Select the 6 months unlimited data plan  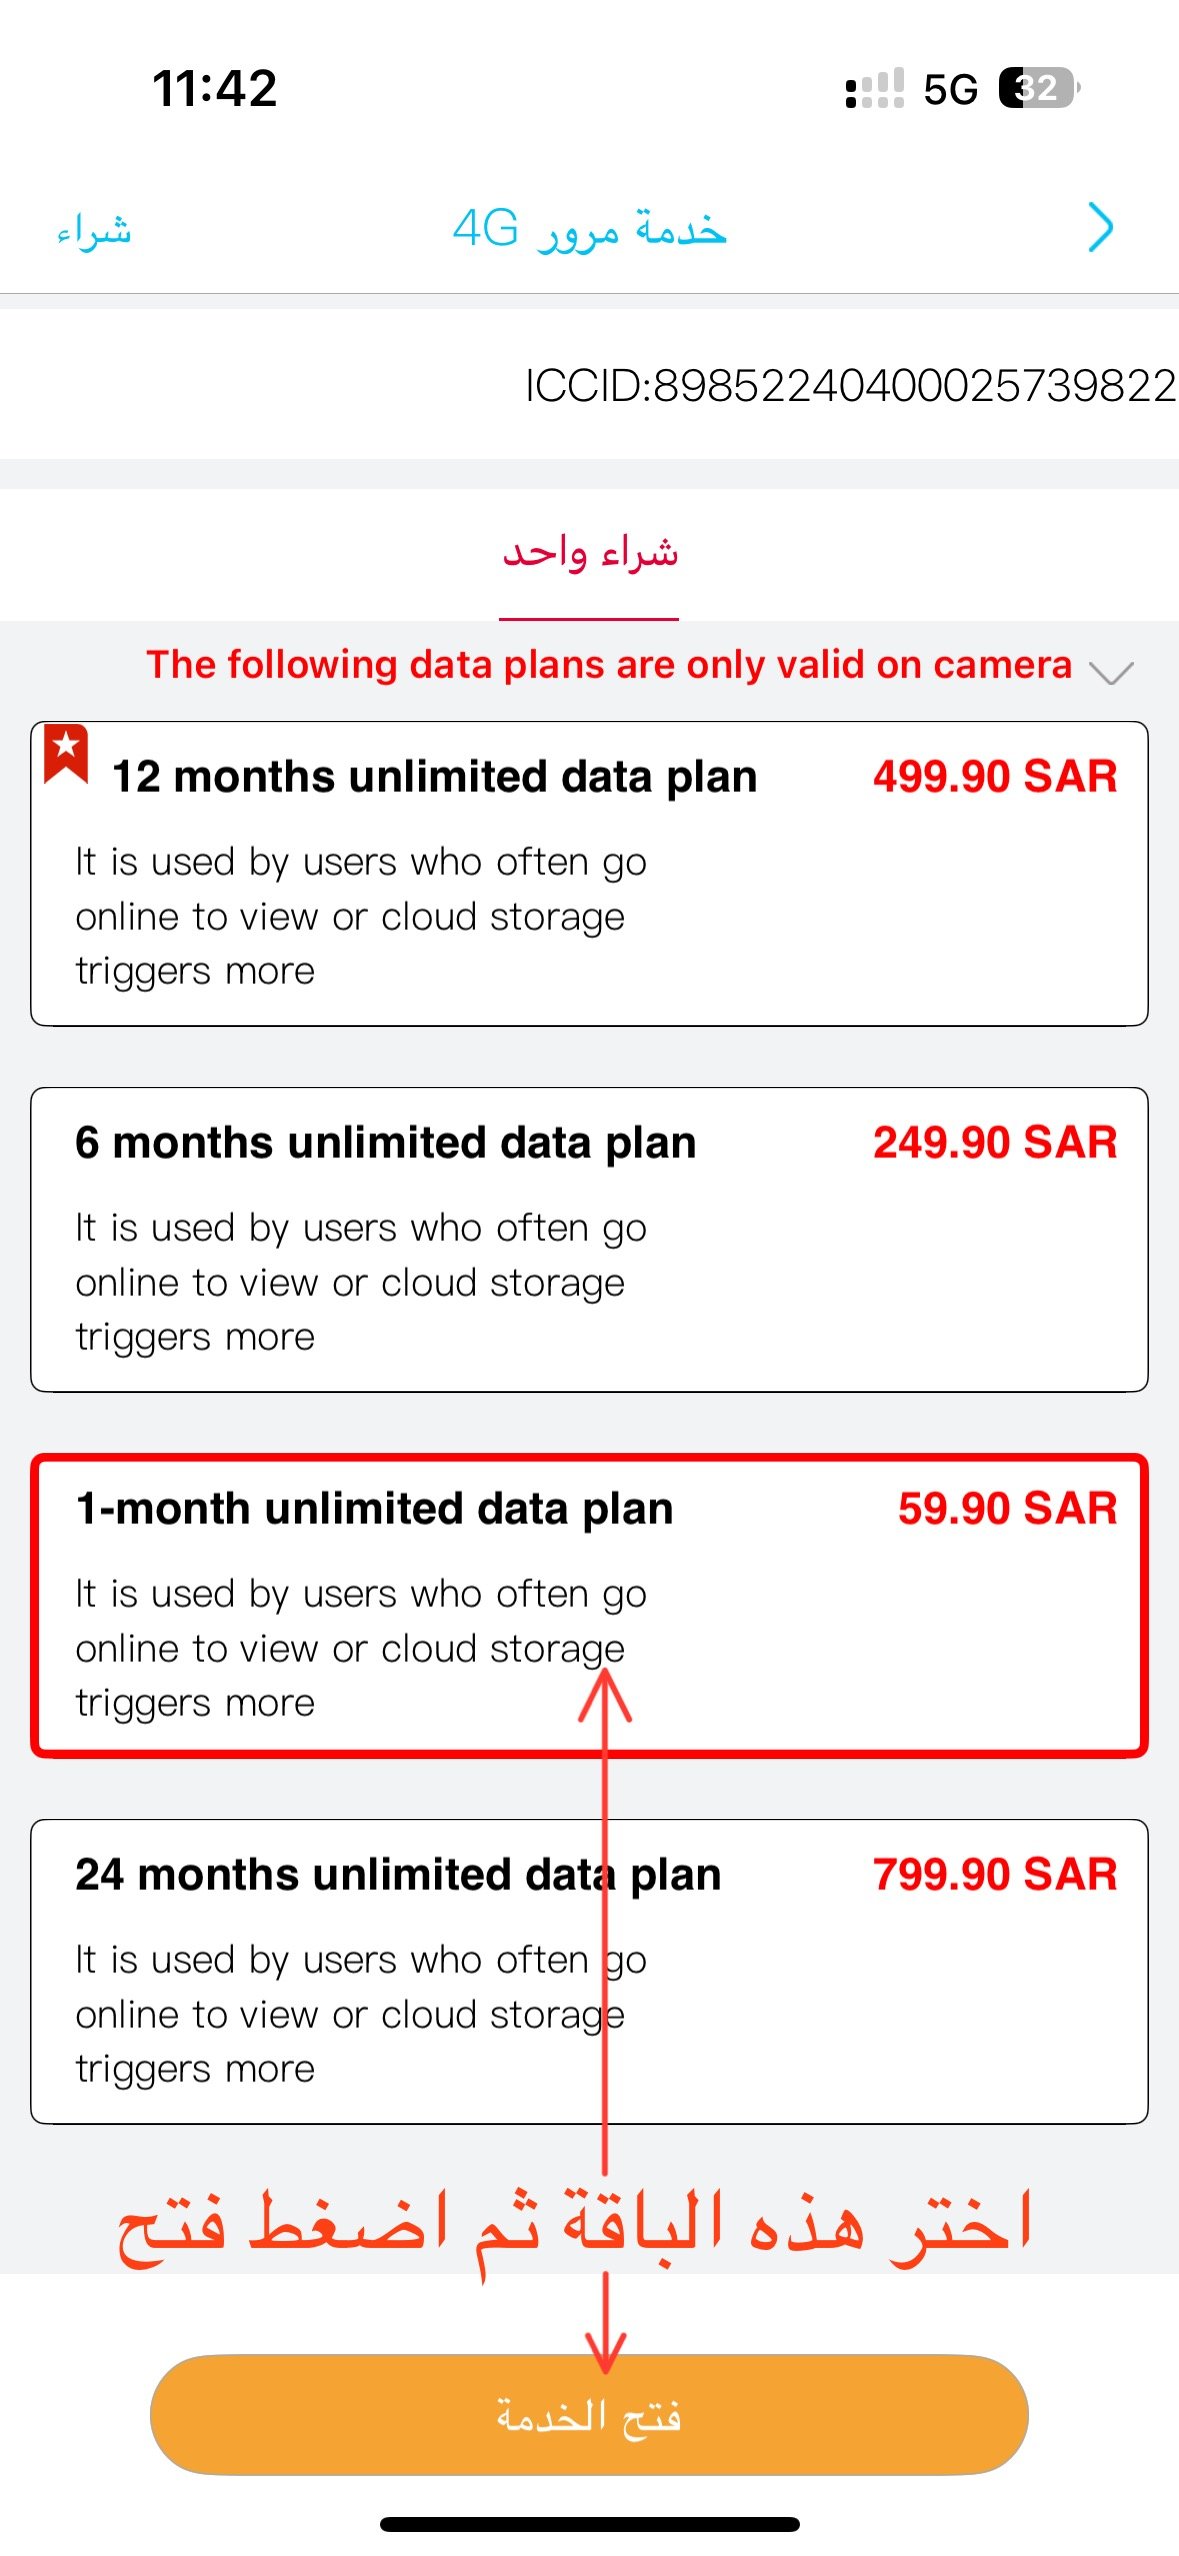[x=589, y=1239]
